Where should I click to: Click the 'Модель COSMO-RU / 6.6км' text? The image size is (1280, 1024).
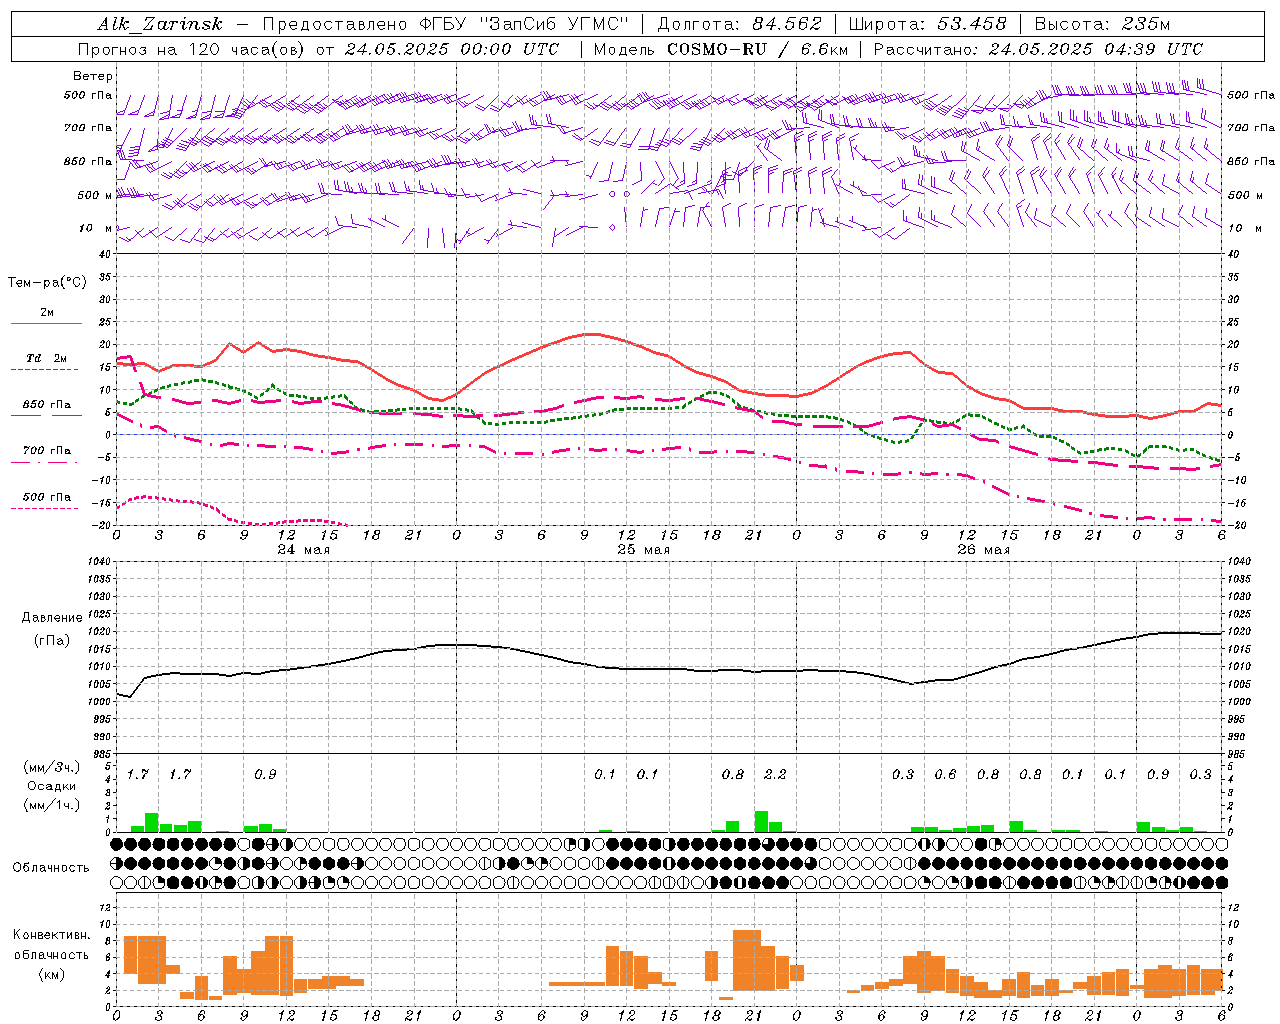(x=721, y=49)
